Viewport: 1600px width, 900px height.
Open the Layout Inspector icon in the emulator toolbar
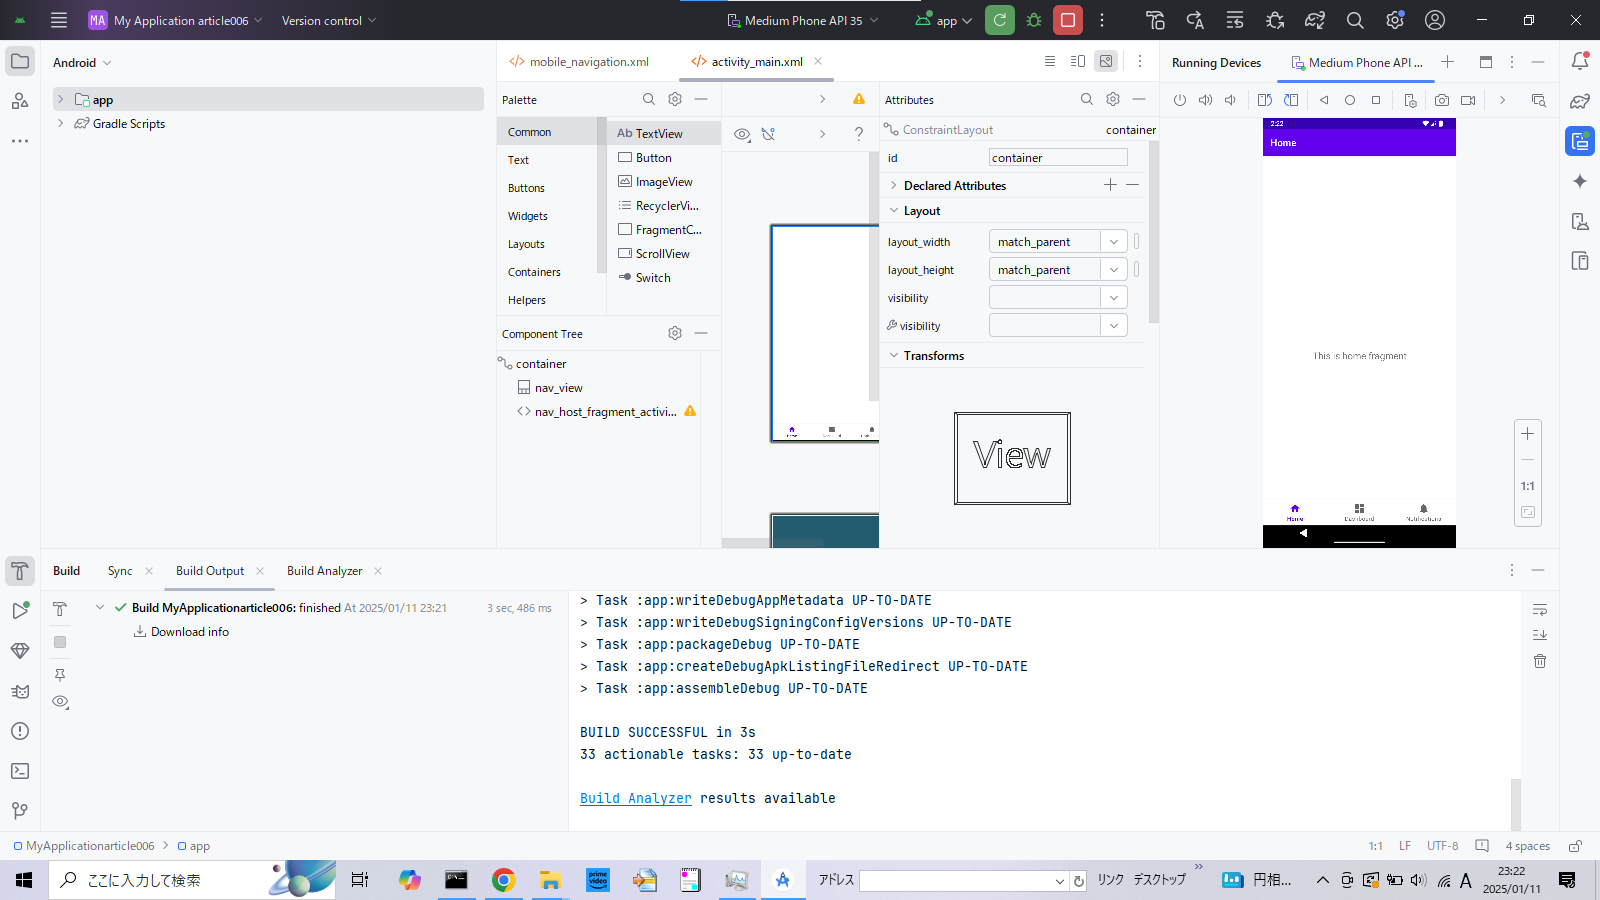point(1538,100)
